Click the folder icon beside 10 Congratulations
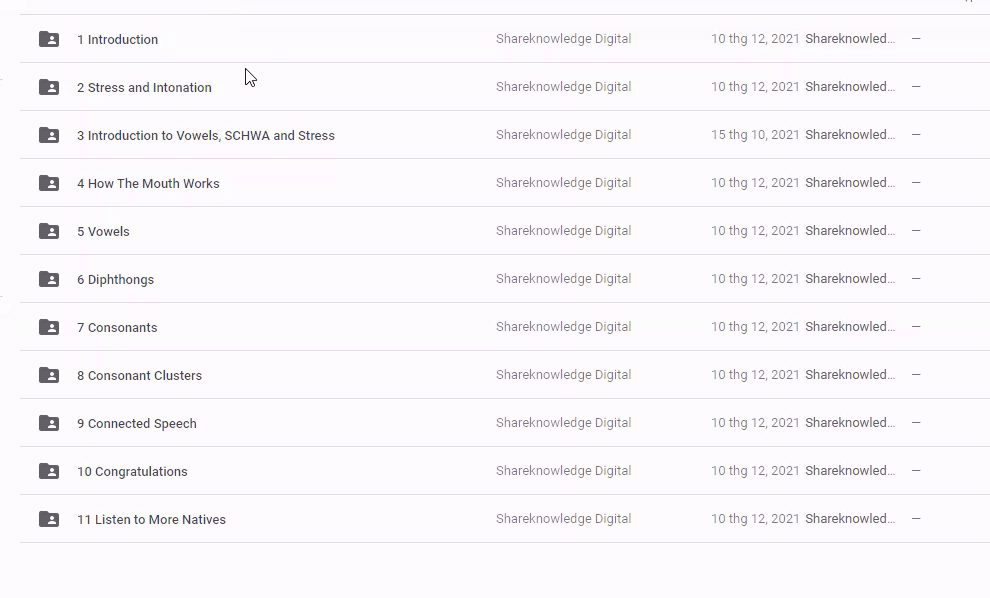990x598 pixels. [49, 471]
